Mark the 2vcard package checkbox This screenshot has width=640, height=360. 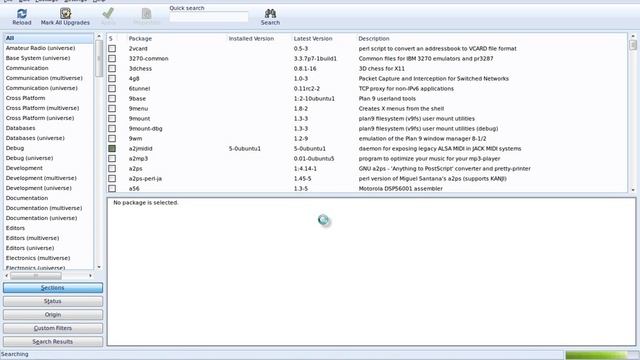click(112, 49)
